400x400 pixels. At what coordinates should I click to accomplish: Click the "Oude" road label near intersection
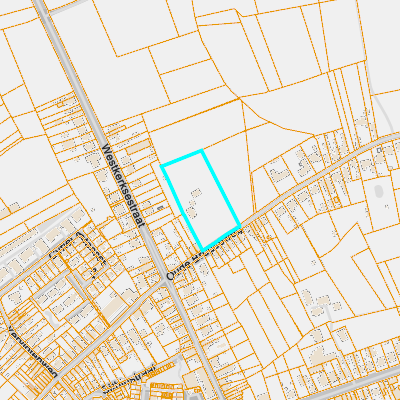click(x=179, y=270)
